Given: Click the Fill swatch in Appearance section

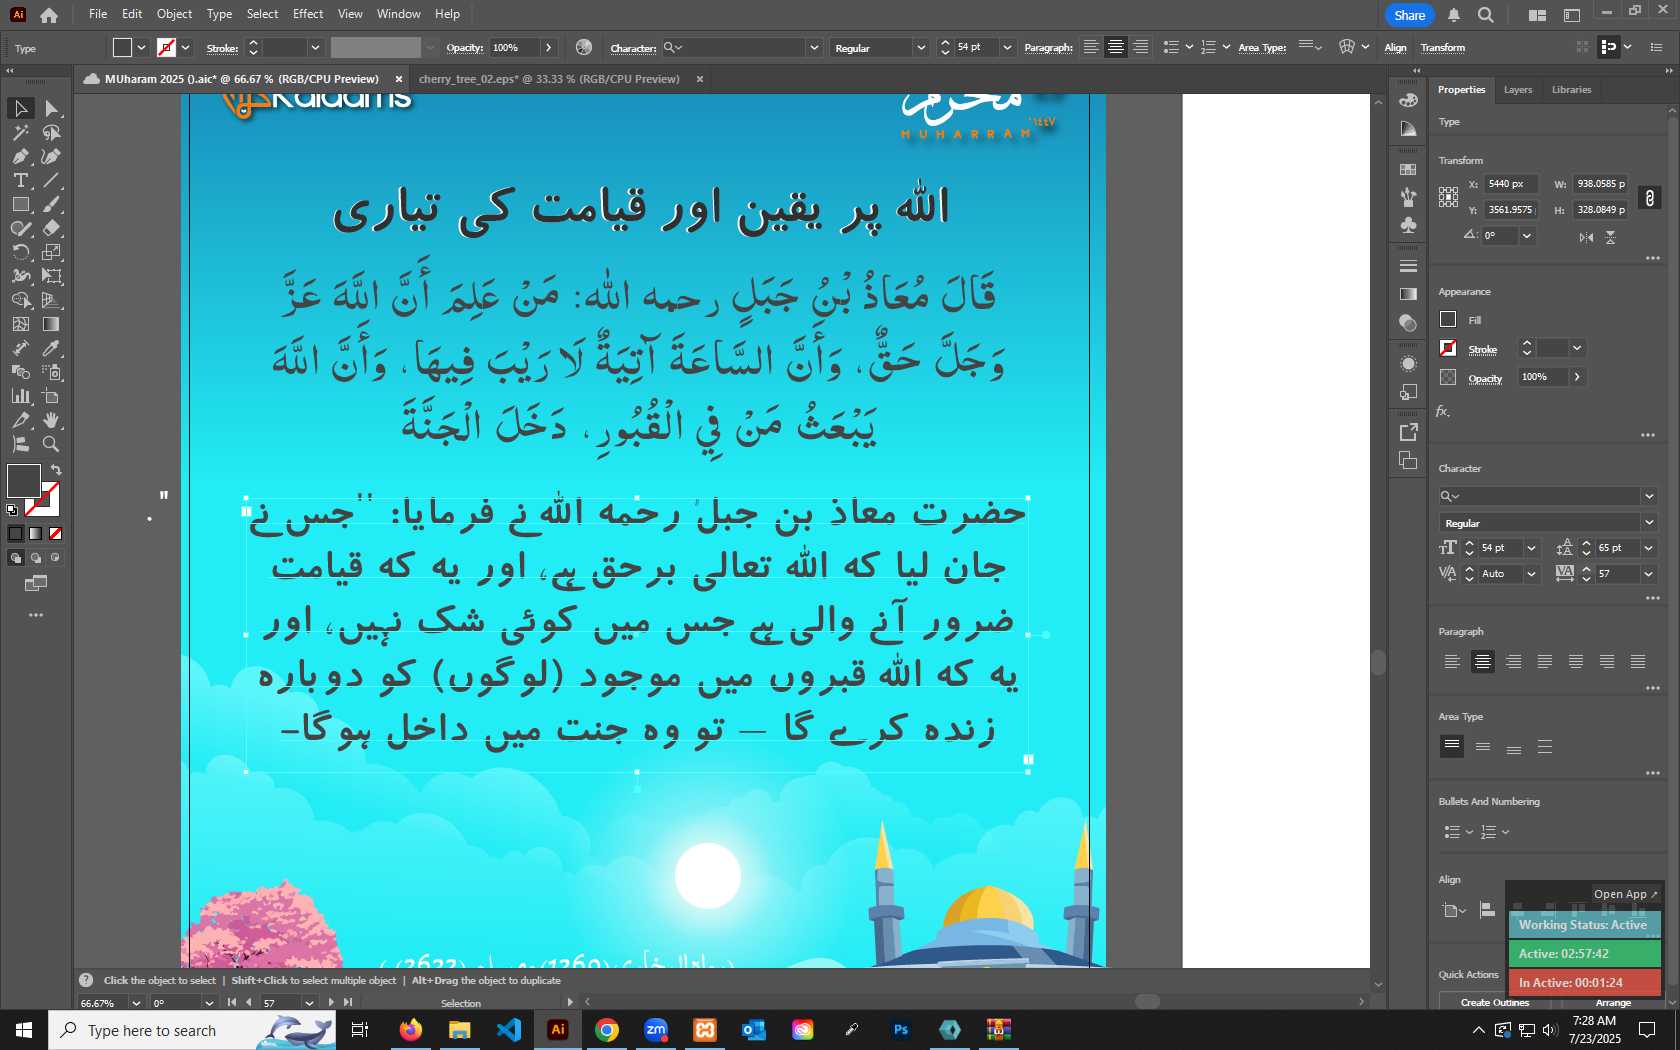Looking at the screenshot, I should [x=1448, y=320].
